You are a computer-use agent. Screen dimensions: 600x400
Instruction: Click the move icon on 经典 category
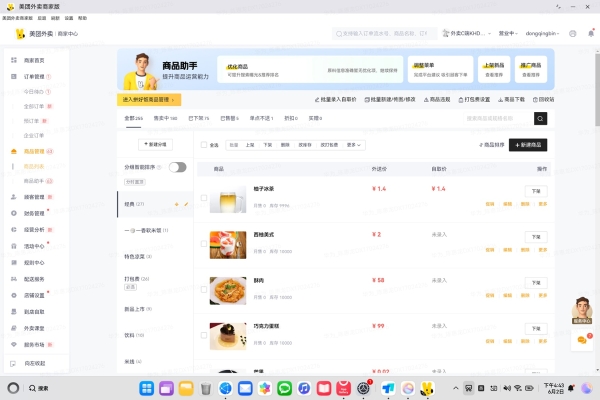(x=176, y=204)
